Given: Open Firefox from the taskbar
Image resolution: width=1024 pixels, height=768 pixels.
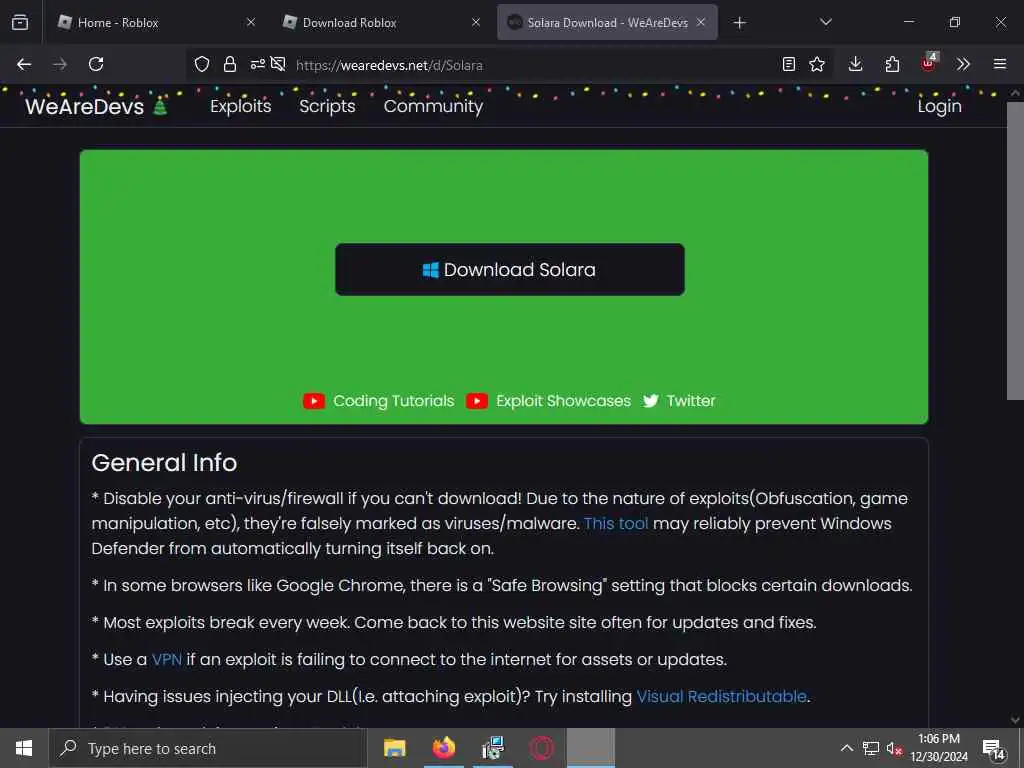Looking at the screenshot, I should [443, 748].
